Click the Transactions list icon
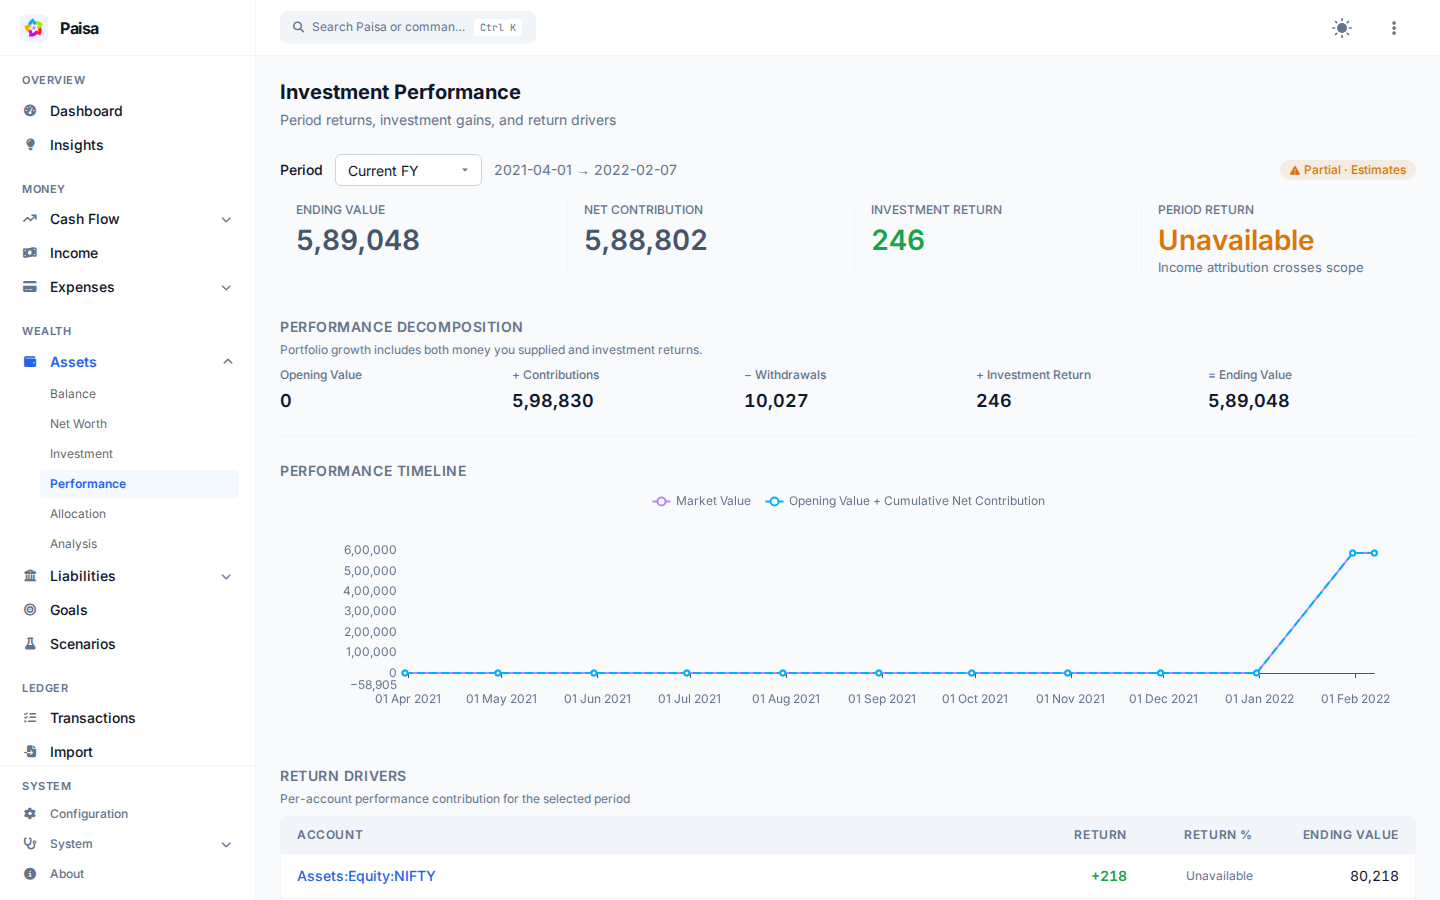 coord(30,718)
